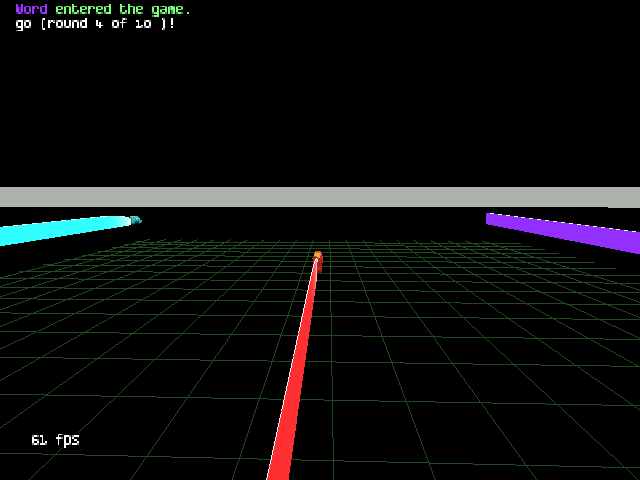Image resolution: width=640 pixels, height=480 pixels.
Task: Click the number 61 in the fps display
Action: pos(39,440)
